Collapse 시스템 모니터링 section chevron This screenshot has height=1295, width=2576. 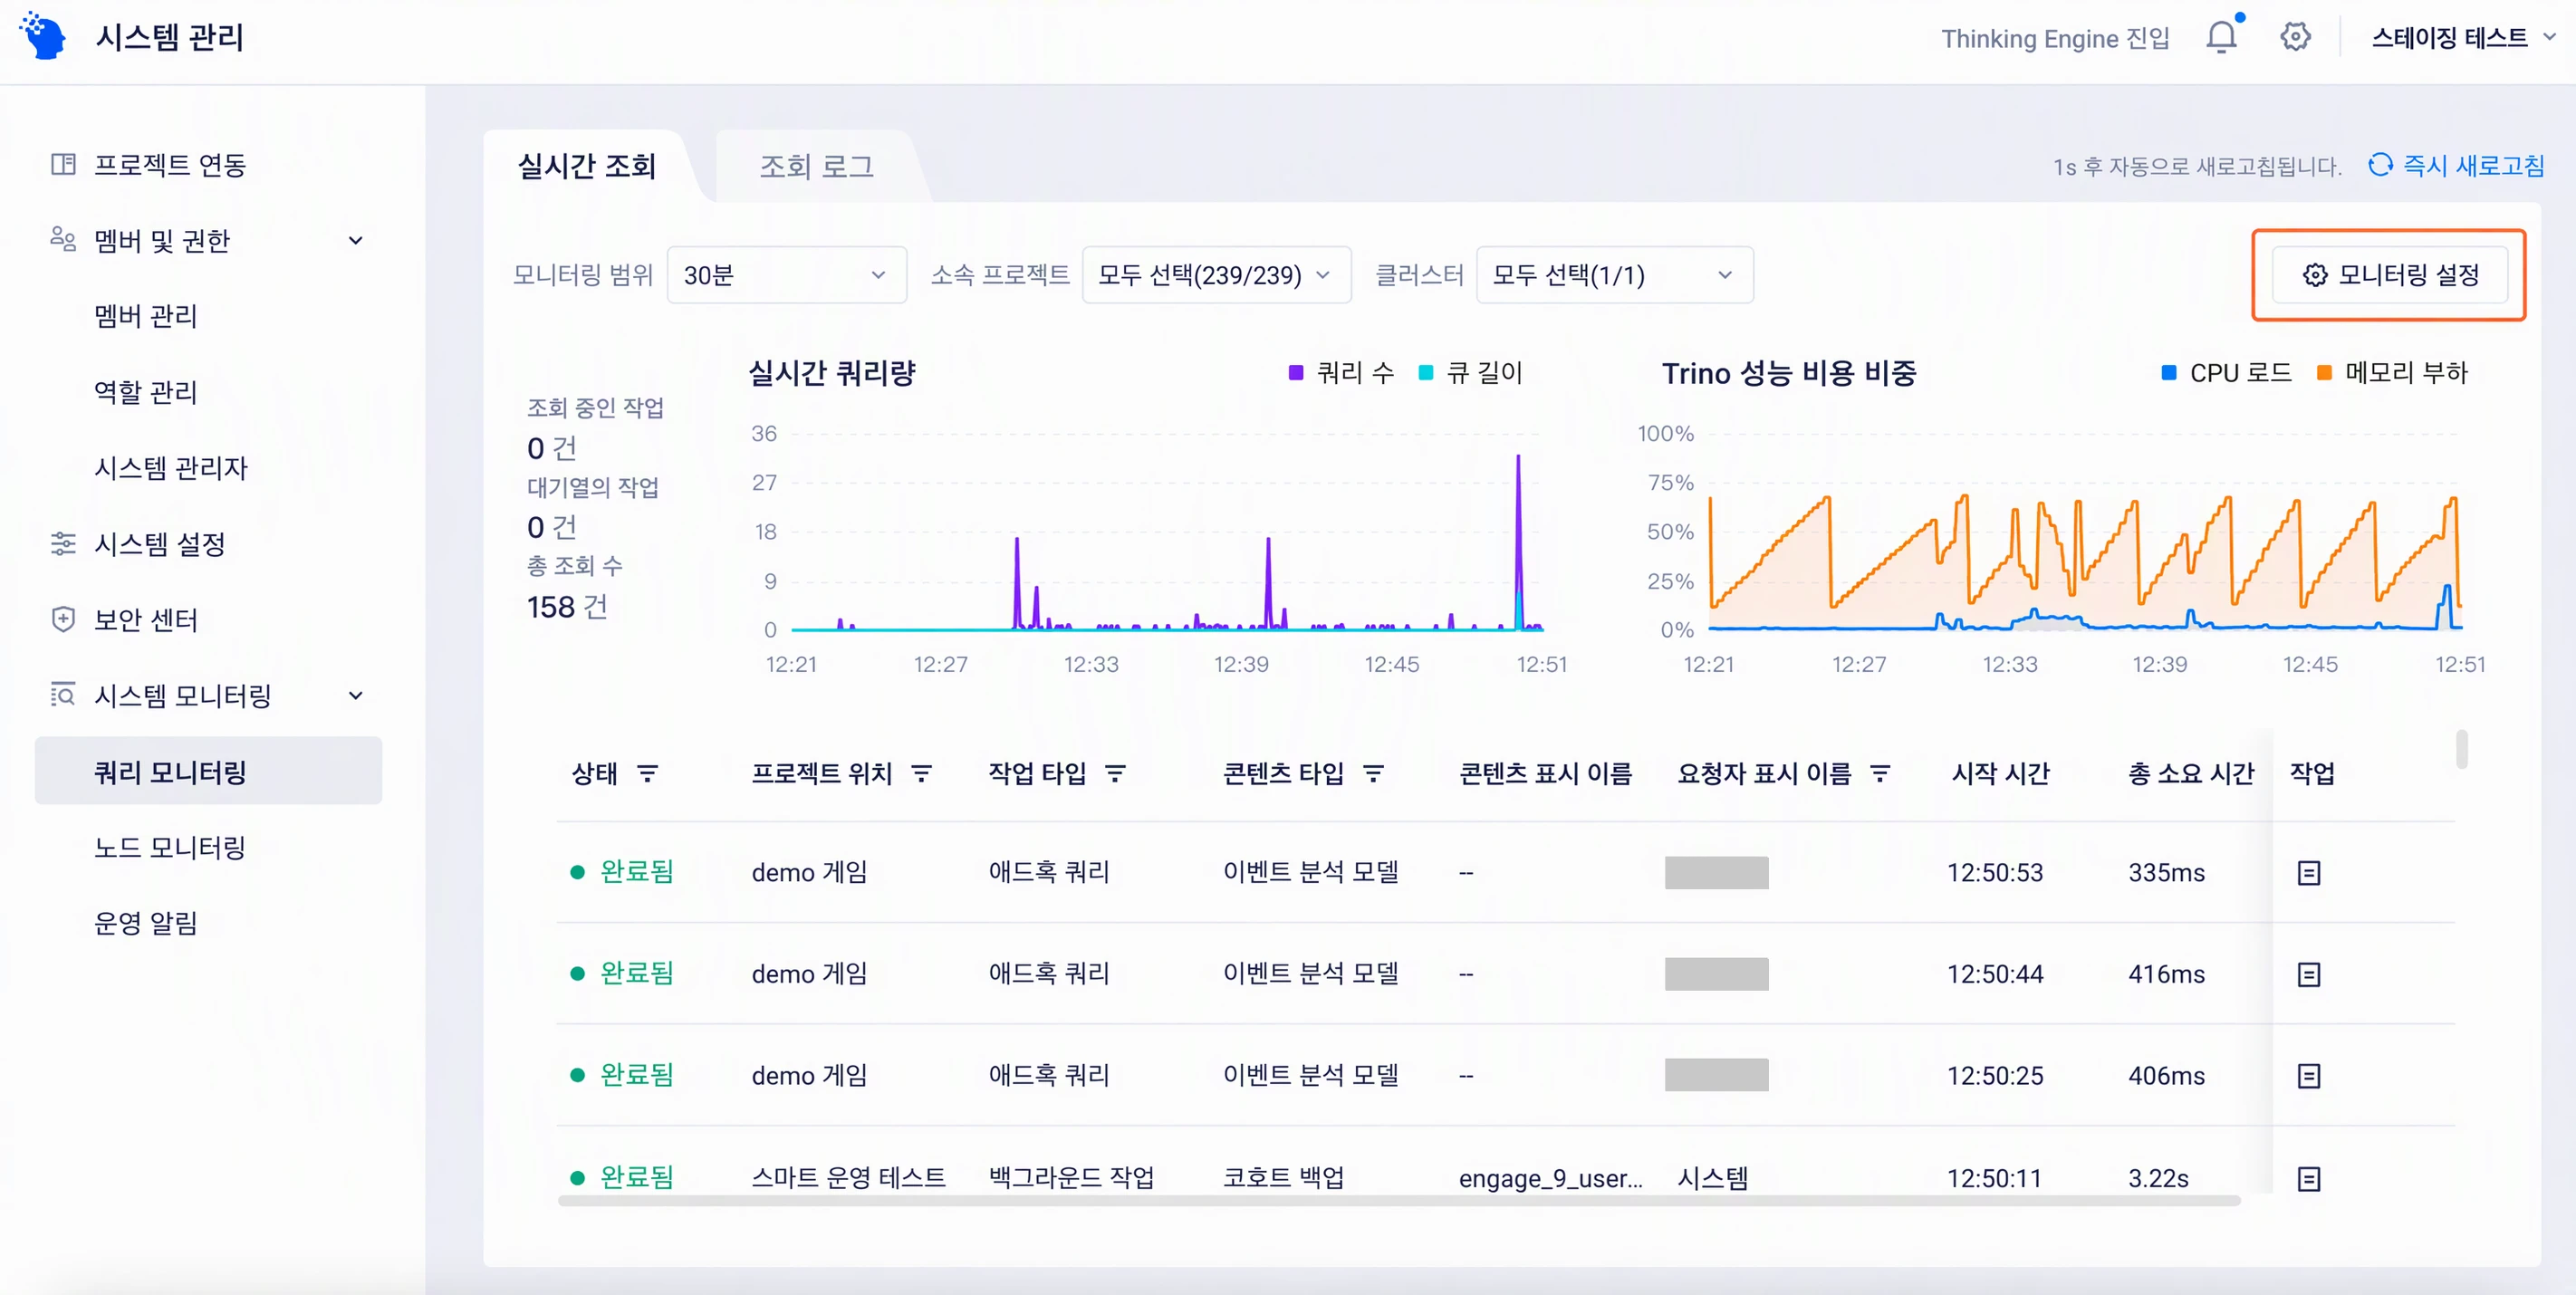point(355,695)
